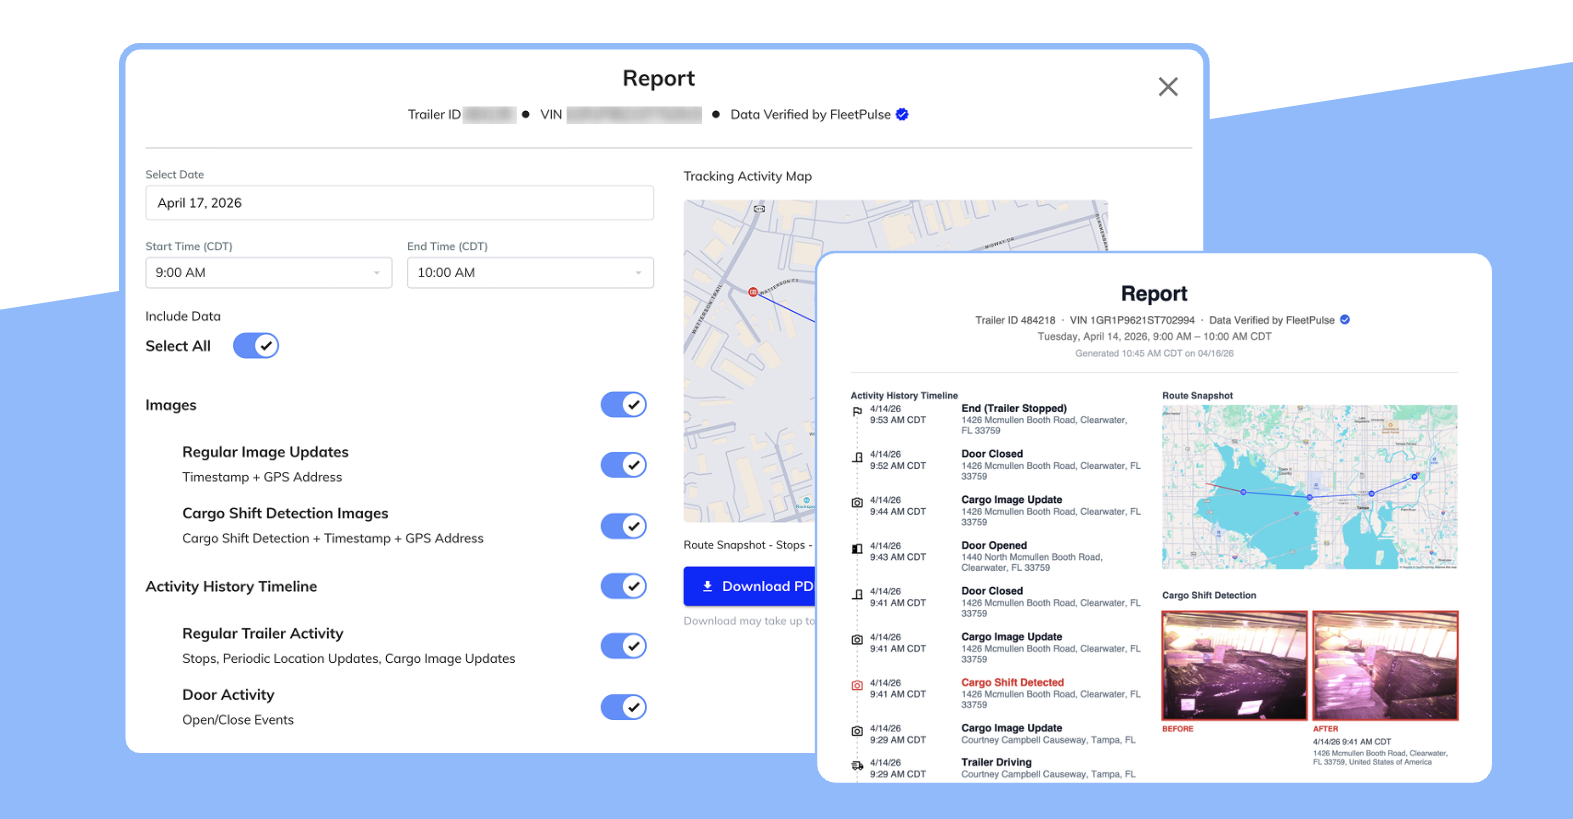The image size is (1573, 819).
Task: Click the Door Opened timeline entry
Action: pos(1032,556)
